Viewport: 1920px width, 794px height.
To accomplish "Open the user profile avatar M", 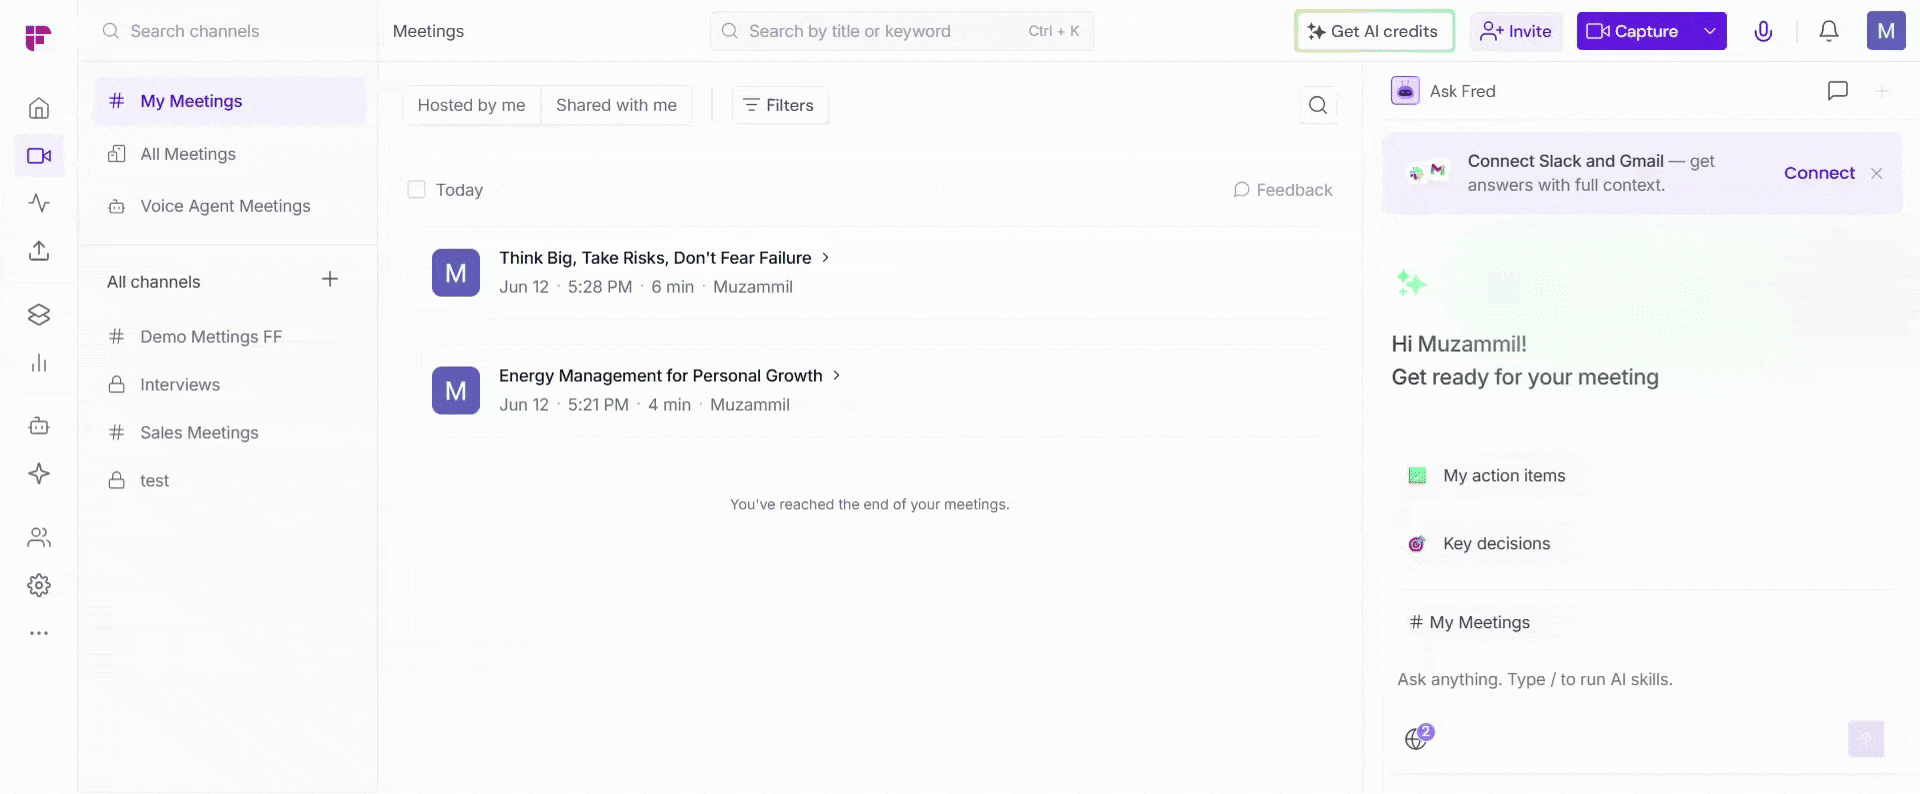I will click(x=1886, y=31).
